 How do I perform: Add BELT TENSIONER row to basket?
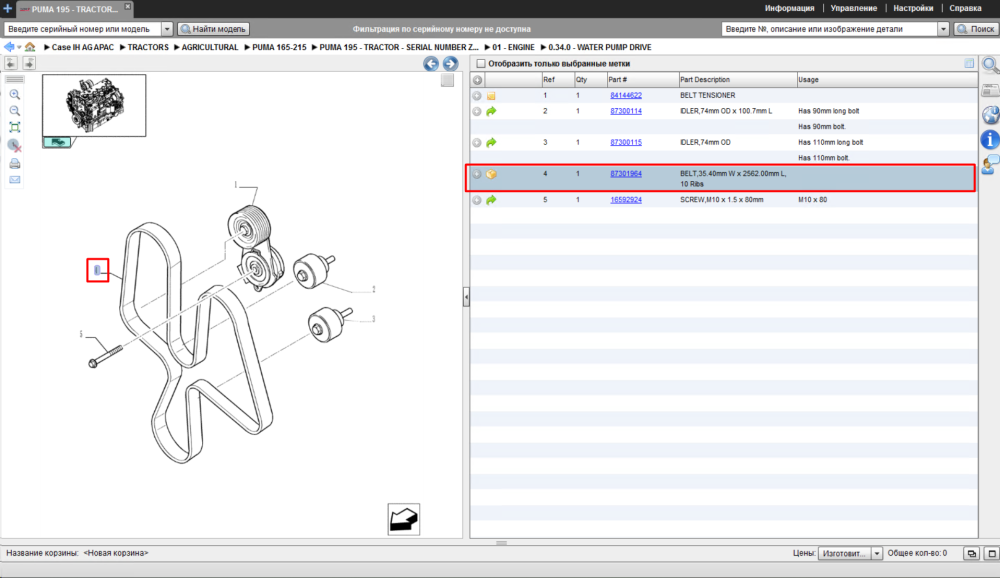pos(476,96)
